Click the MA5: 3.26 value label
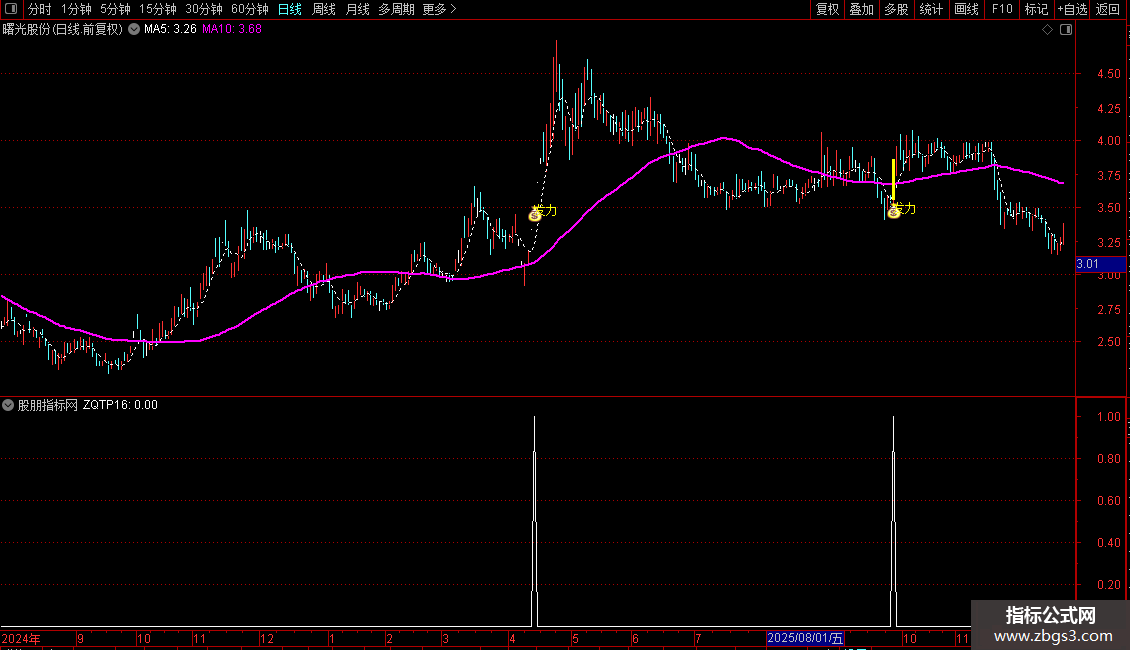1130x650 pixels. coord(170,30)
